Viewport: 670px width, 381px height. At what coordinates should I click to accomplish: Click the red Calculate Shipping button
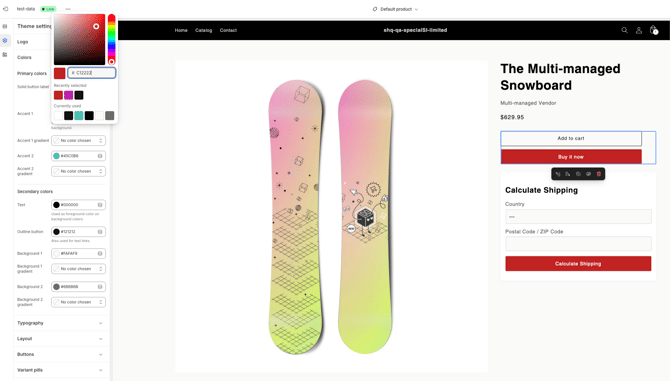pyautogui.click(x=578, y=264)
